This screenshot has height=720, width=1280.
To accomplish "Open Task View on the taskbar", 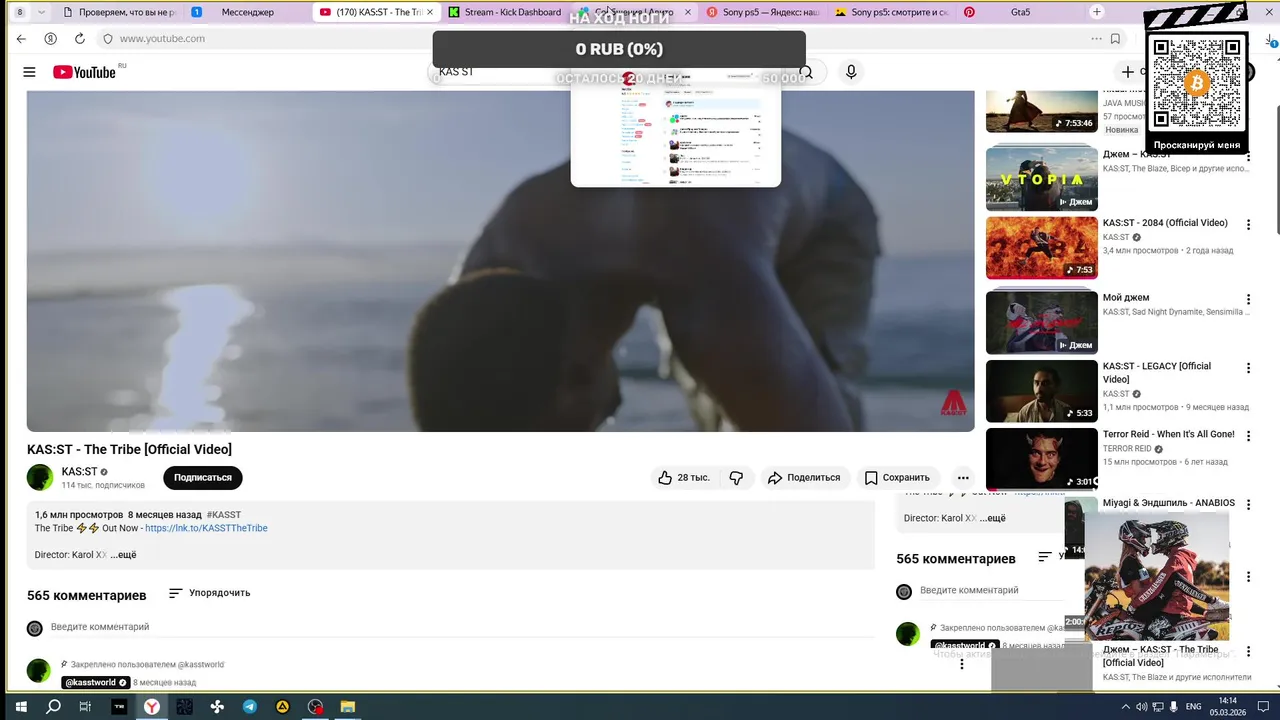I will coord(86,706).
